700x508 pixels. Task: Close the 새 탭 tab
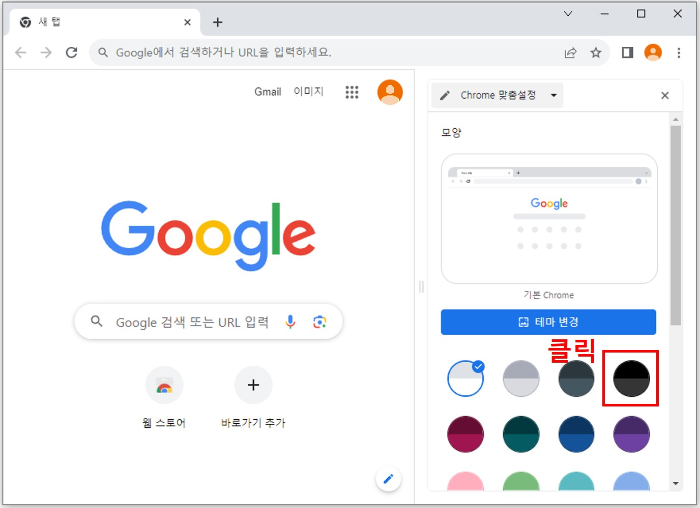(188, 22)
